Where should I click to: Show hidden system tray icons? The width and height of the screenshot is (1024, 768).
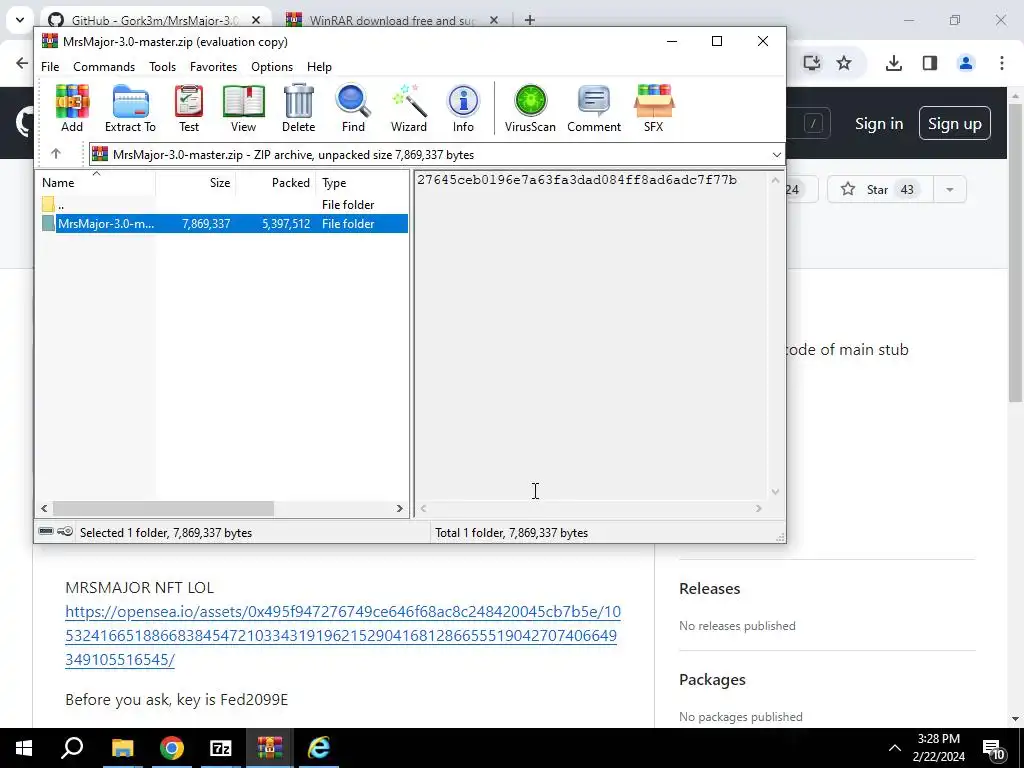point(895,748)
